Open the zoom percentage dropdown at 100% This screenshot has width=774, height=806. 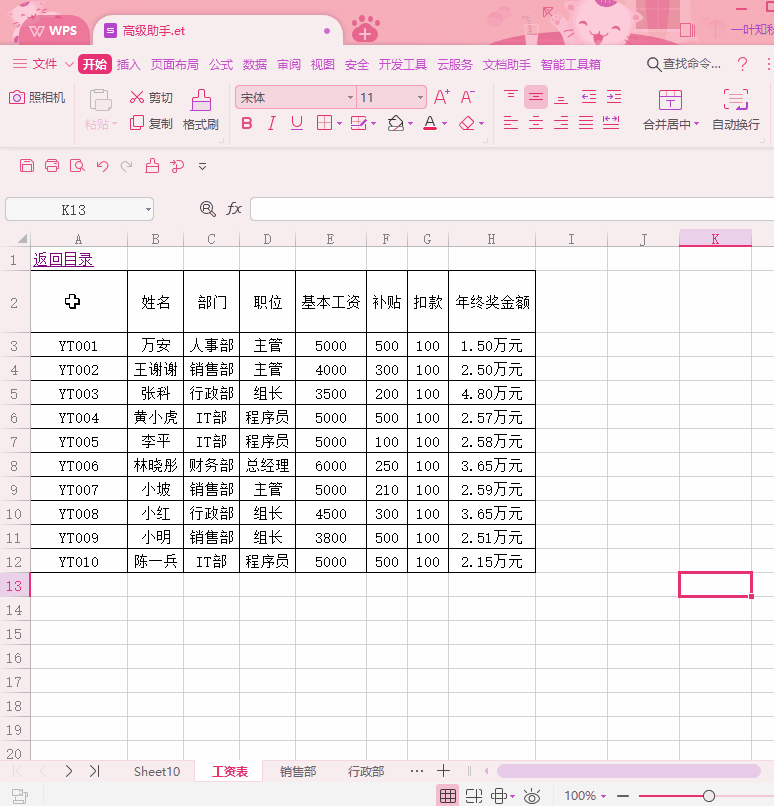(x=603, y=796)
